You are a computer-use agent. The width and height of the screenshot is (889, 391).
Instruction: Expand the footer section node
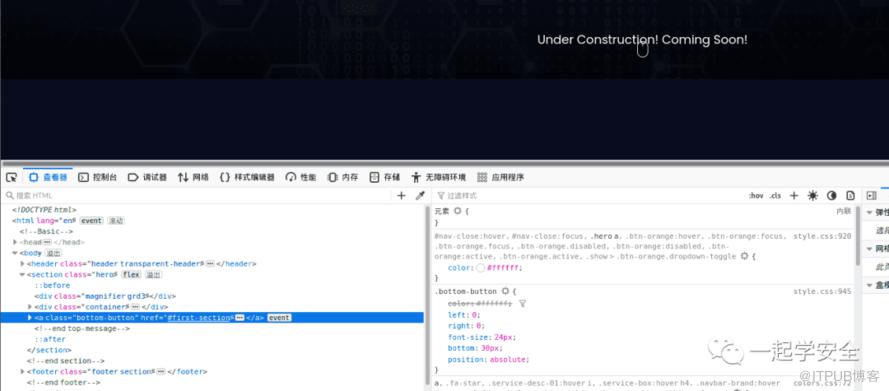[23, 372]
